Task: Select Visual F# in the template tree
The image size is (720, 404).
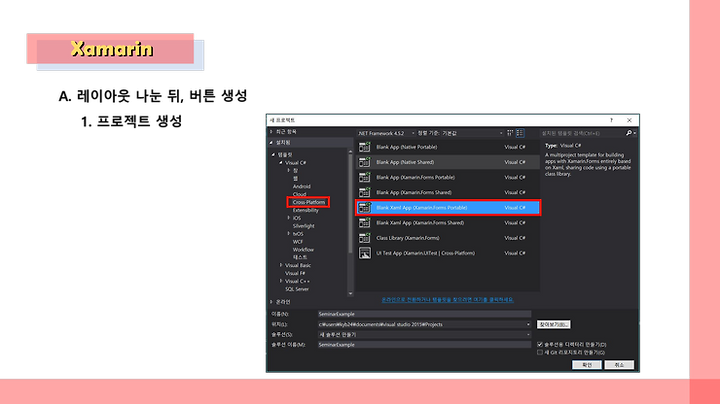Action: click(295, 273)
